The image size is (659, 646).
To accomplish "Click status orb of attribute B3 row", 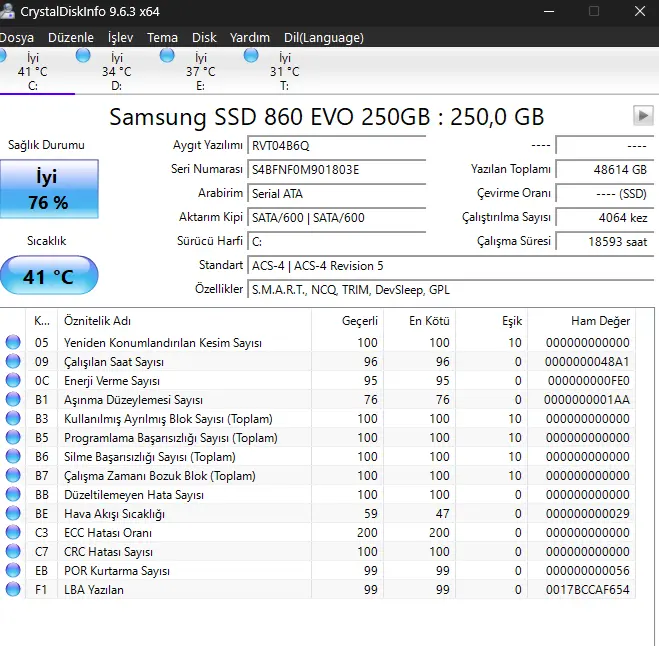I will click(x=13, y=418).
